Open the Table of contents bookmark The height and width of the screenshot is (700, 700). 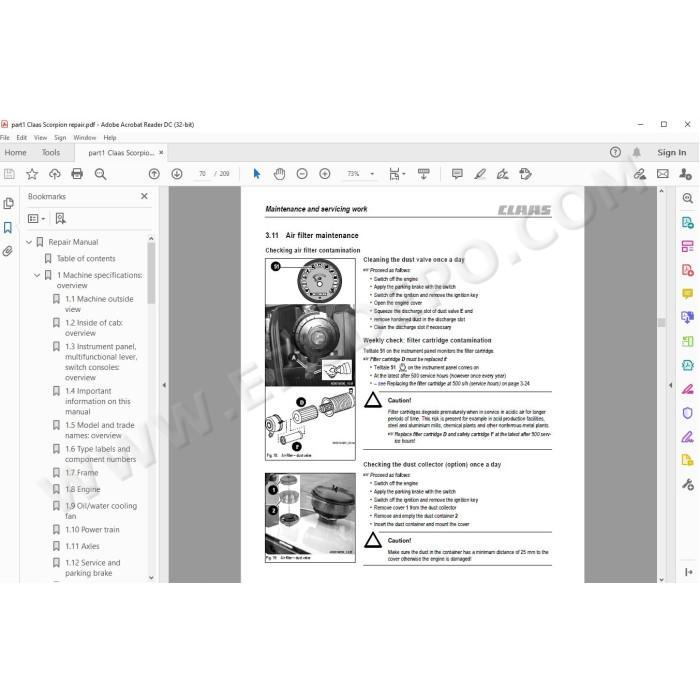pyautogui.click(x=86, y=258)
